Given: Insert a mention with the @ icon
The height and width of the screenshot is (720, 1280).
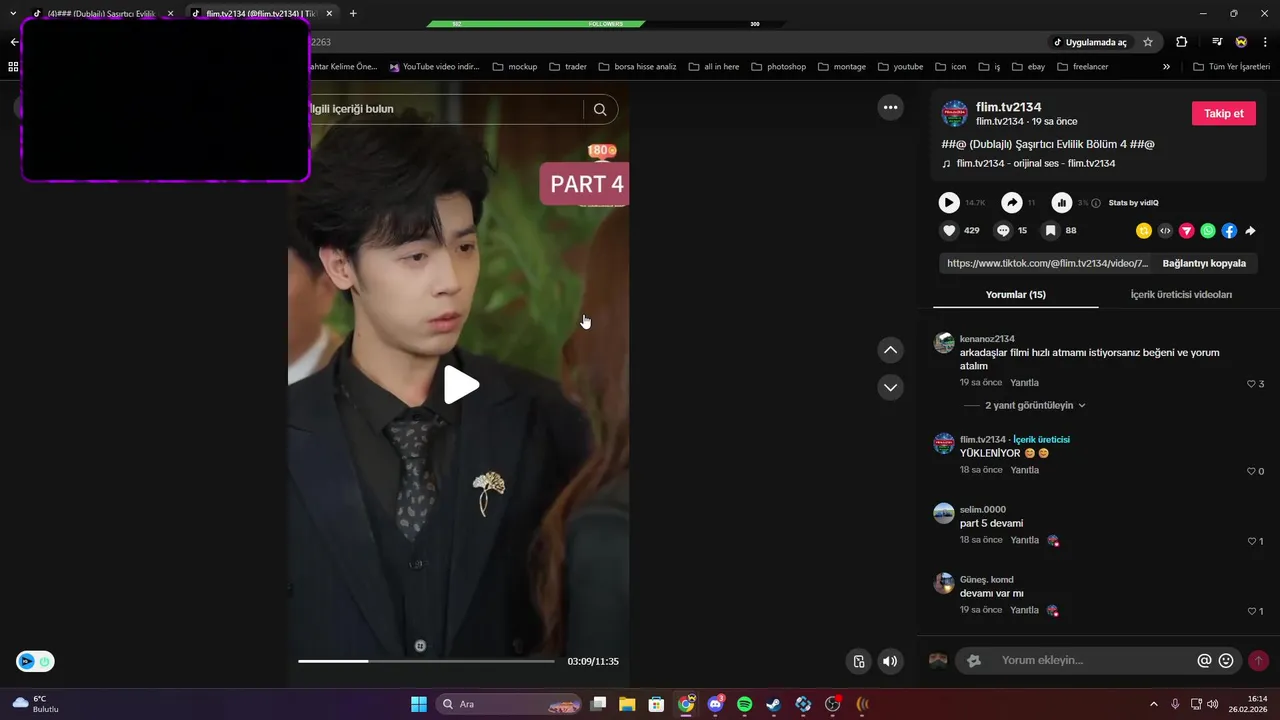Looking at the screenshot, I should [1204, 660].
